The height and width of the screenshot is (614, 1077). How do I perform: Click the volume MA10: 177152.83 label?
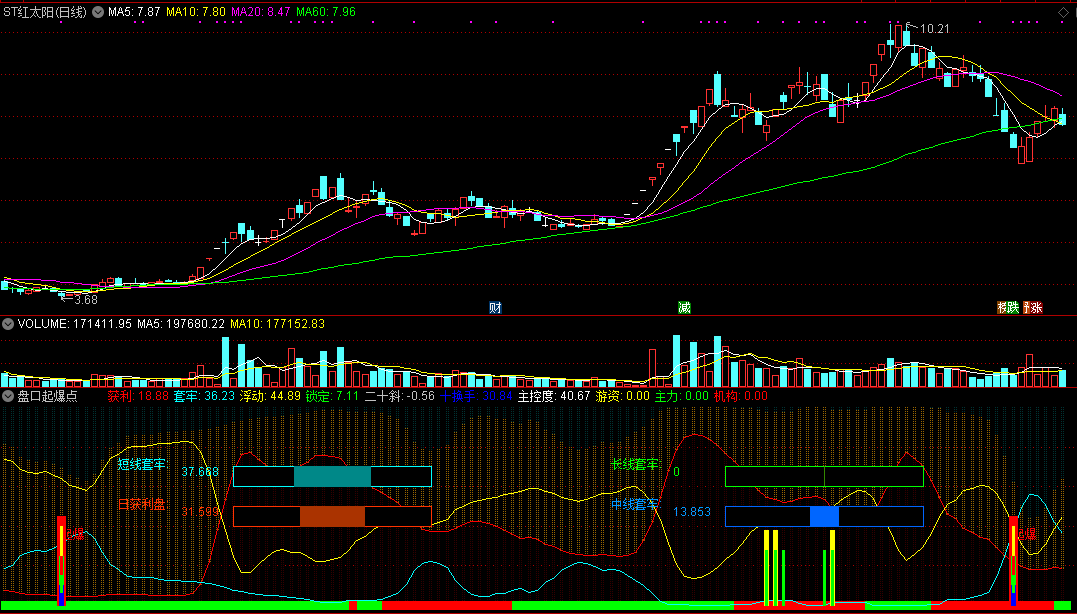coord(277,323)
